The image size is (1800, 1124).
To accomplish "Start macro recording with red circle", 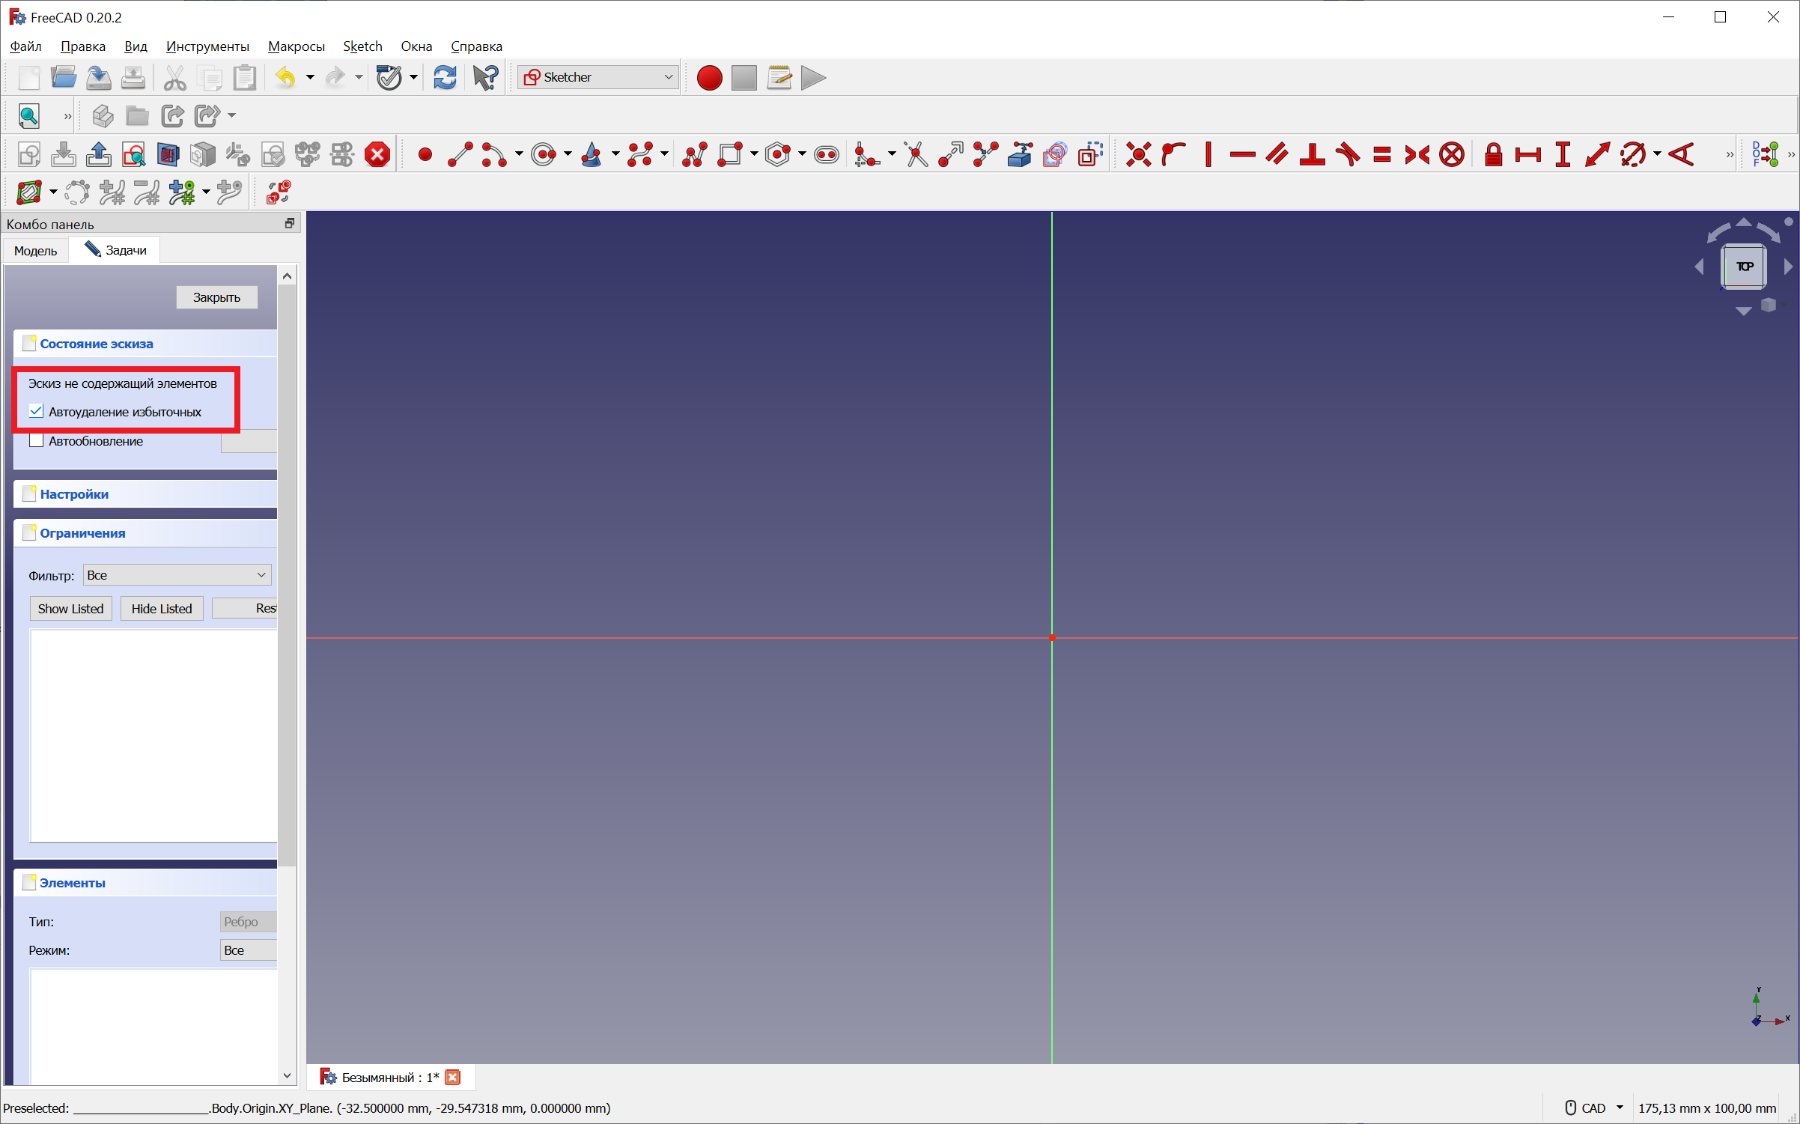I will pos(709,78).
